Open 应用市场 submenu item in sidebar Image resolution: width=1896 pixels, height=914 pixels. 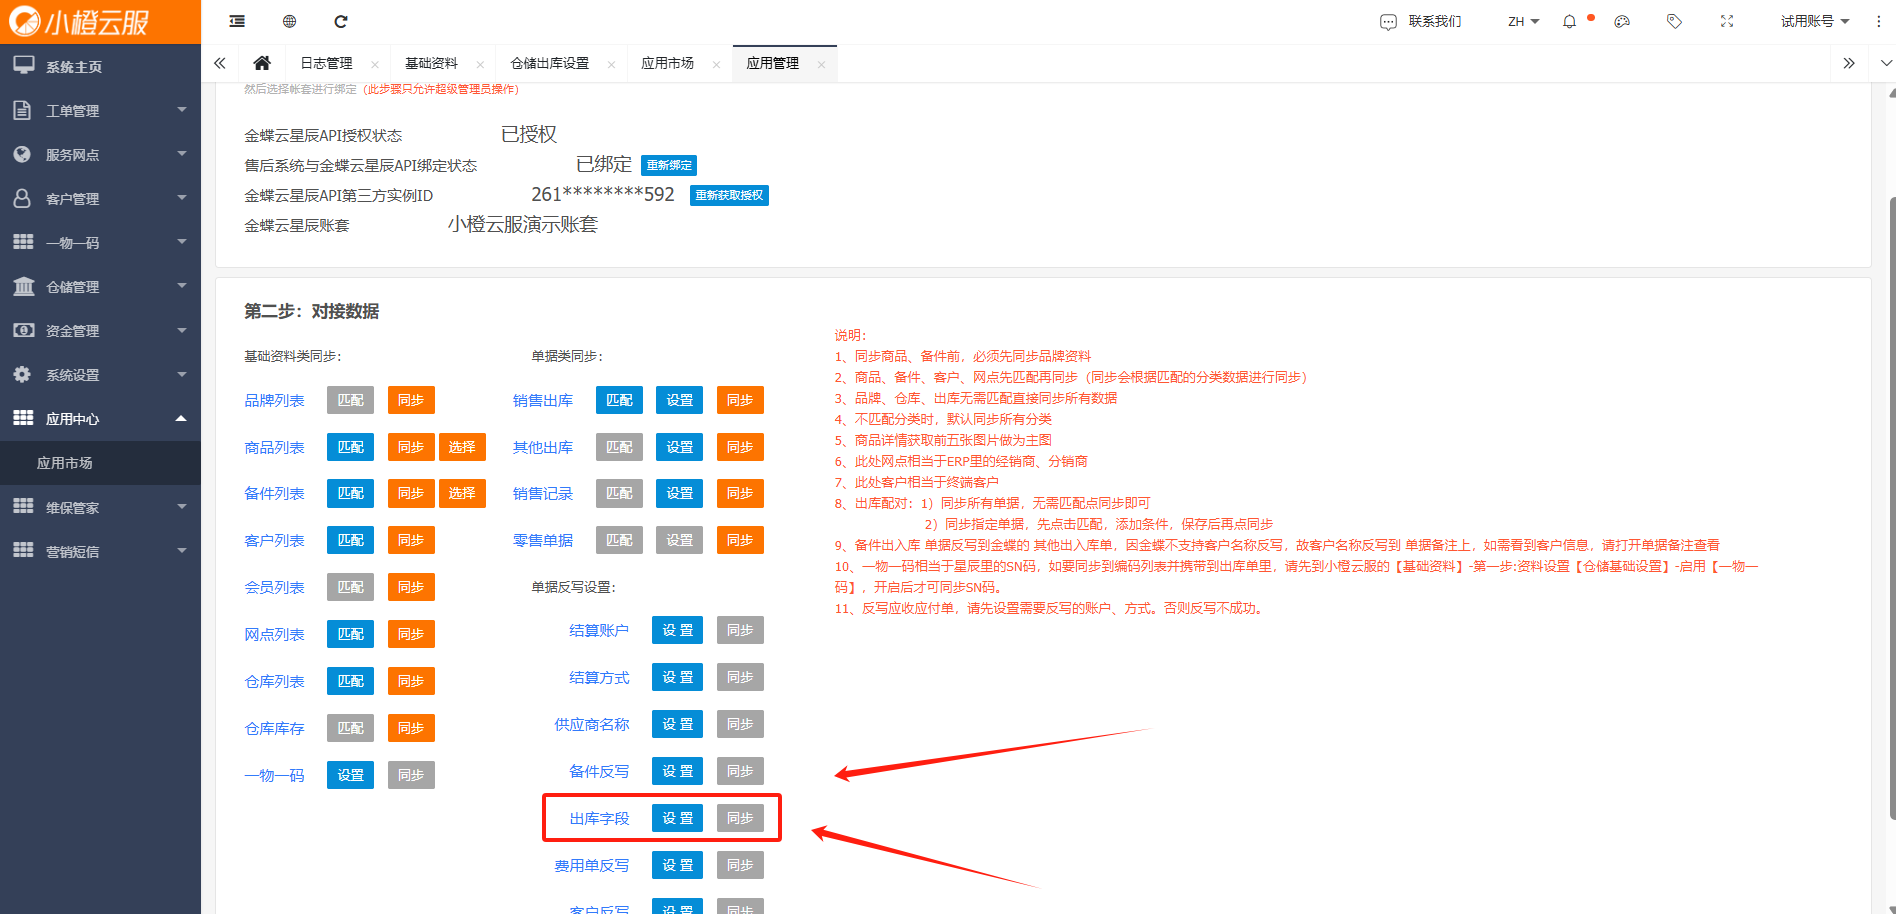[100, 463]
